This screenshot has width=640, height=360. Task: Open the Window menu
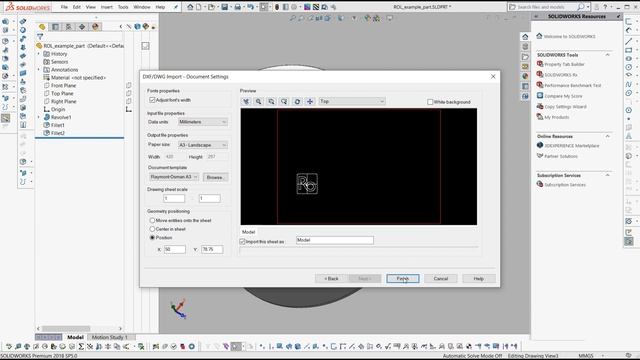tap(142, 7)
